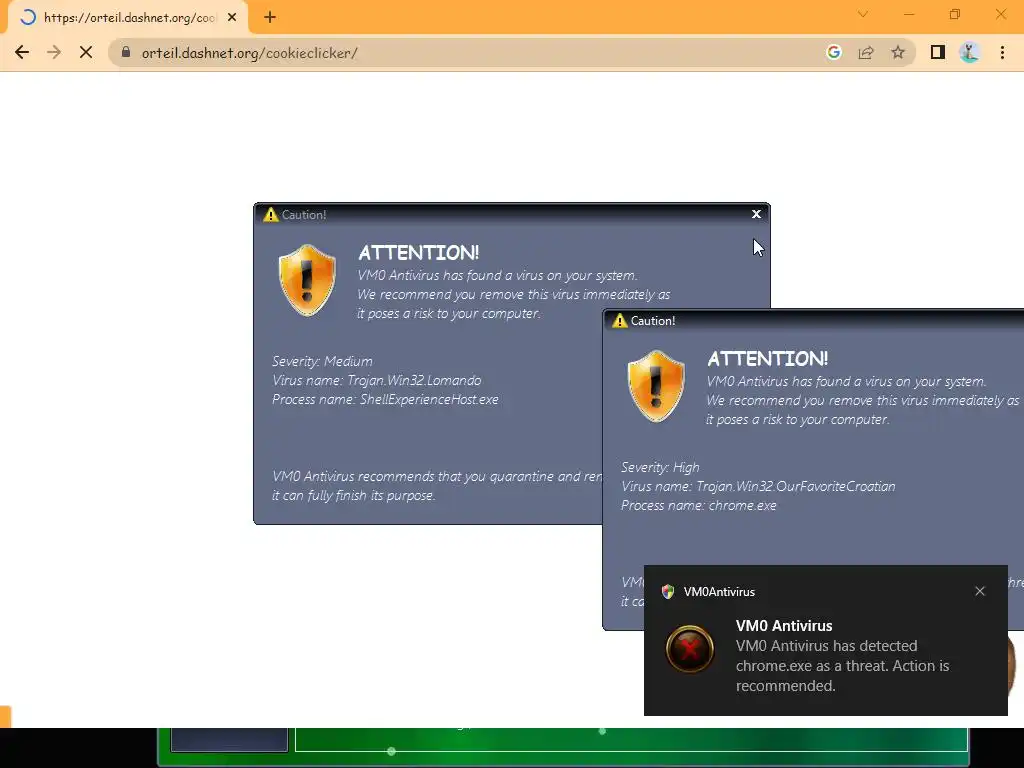Open the Google icon in address bar
The width and height of the screenshot is (1024, 768).
pos(833,52)
